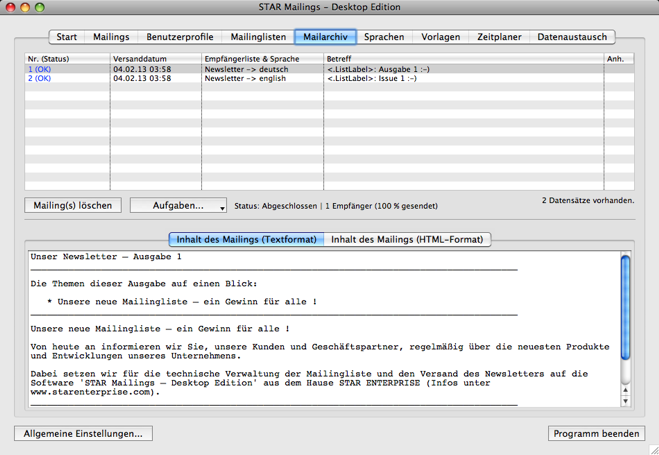Click the scroll up arrow in text view
The height and width of the screenshot is (455, 659).
(x=625, y=390)
